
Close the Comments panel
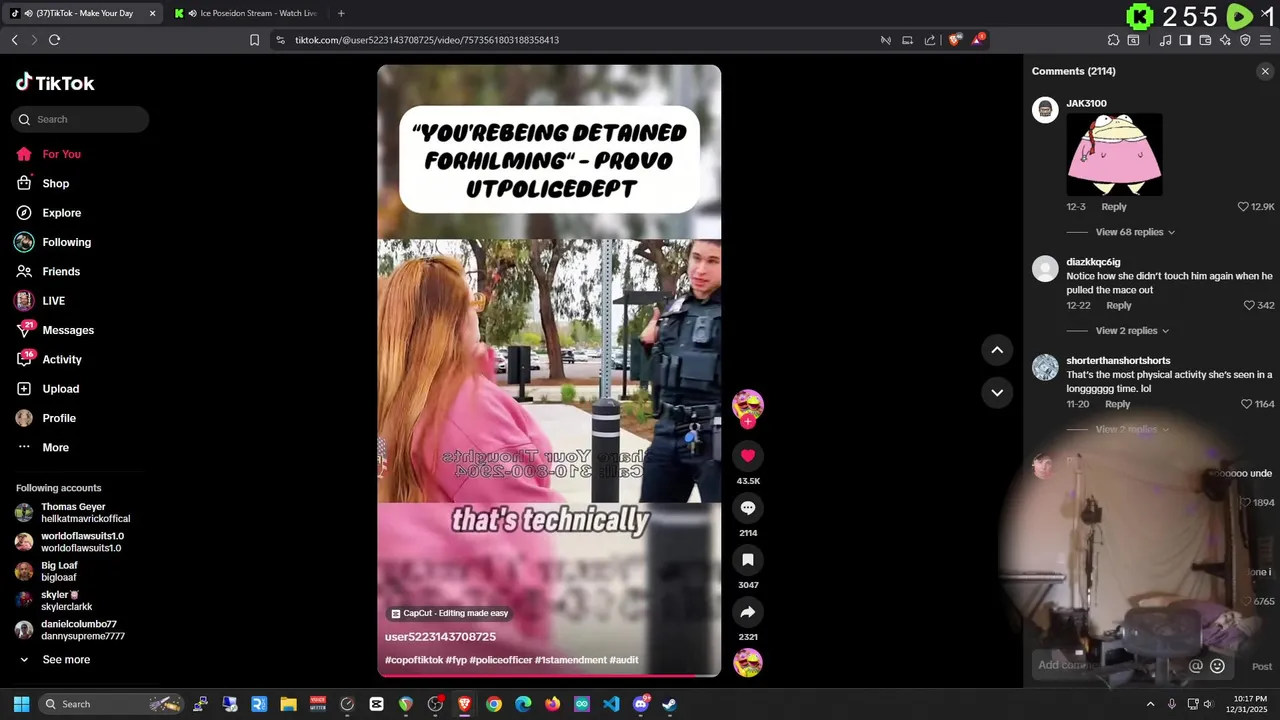(x=1265, y=71)
